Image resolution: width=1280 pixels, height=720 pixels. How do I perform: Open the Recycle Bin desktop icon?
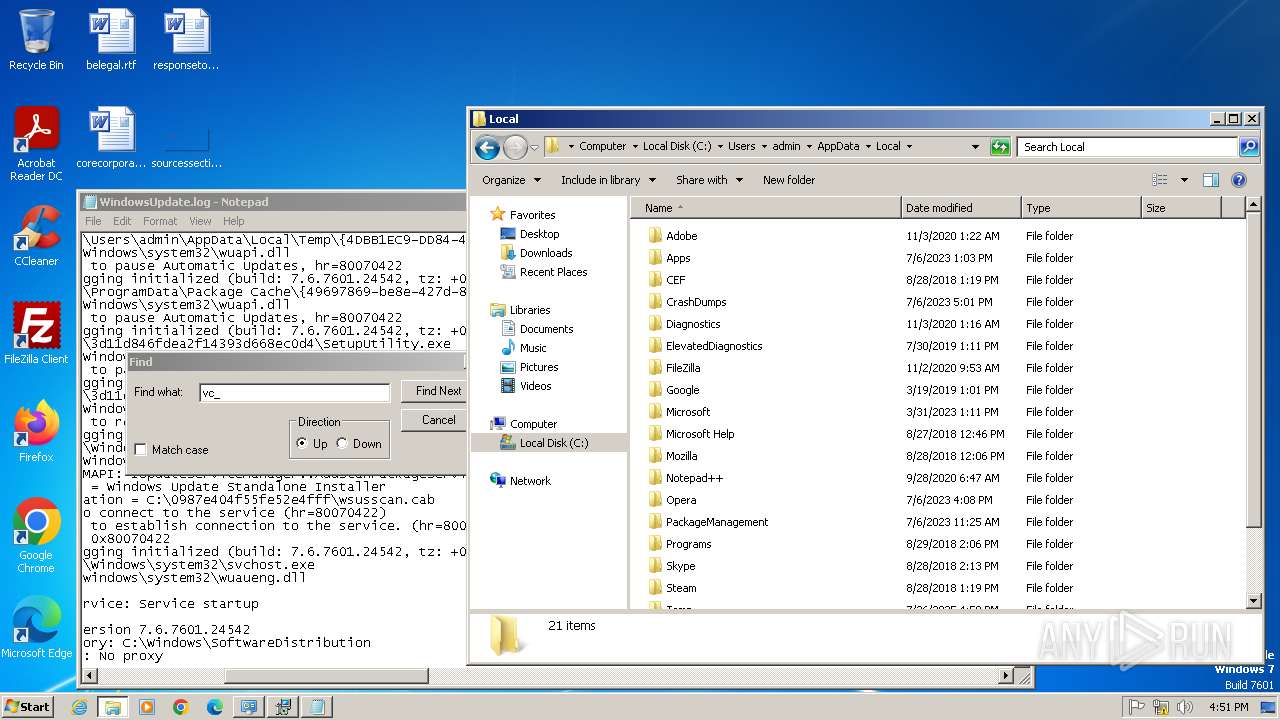pos(36,40)
